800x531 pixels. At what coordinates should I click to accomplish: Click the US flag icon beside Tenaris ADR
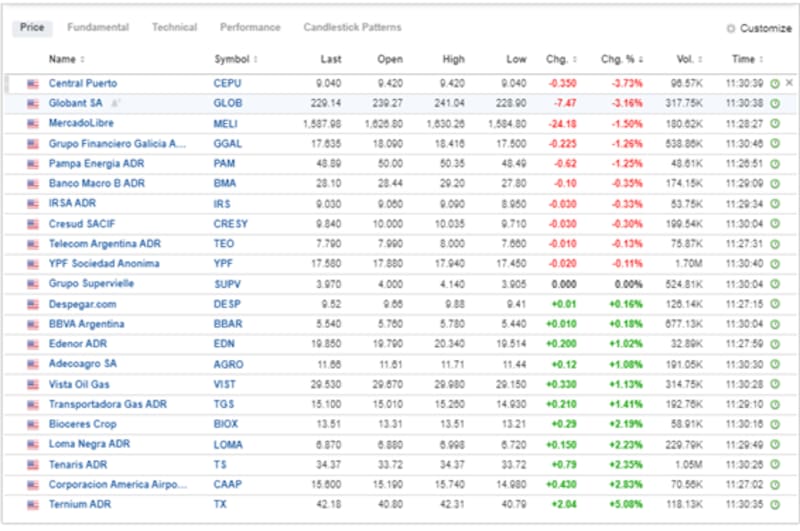33,465
